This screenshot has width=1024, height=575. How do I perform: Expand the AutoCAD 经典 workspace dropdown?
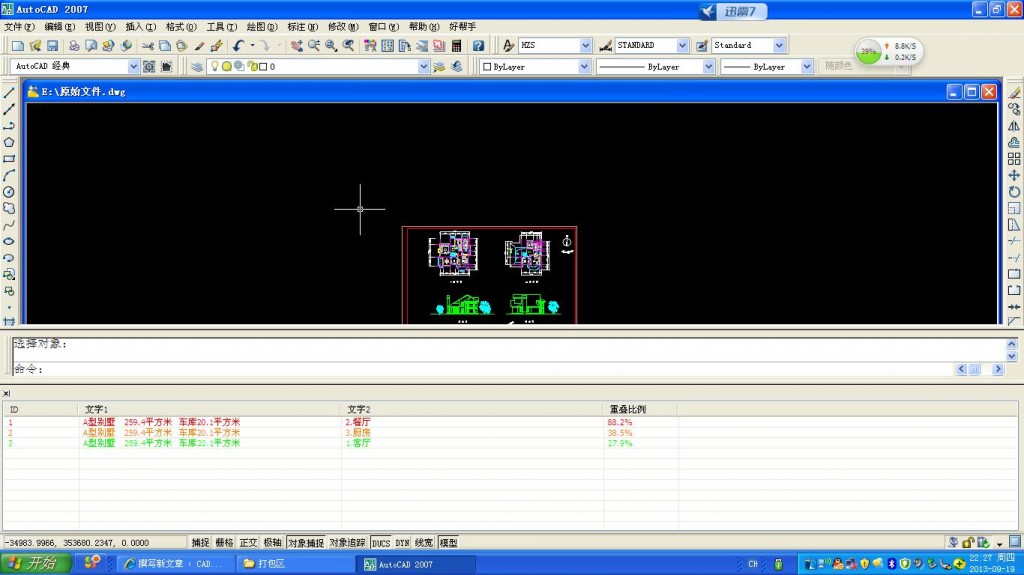133,67
